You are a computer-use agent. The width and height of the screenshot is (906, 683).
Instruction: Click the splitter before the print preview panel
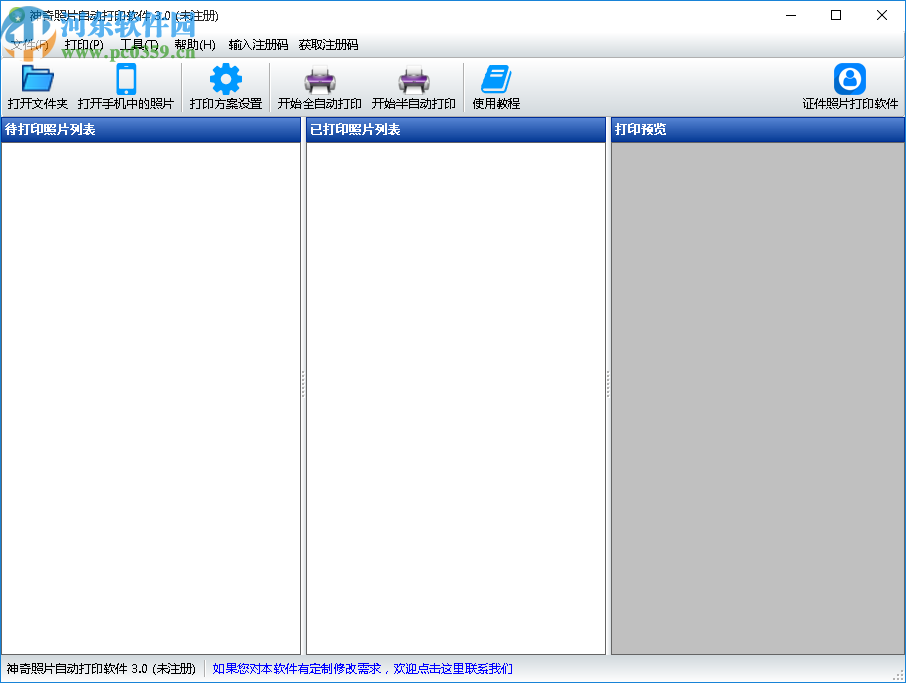pos(608,386)
